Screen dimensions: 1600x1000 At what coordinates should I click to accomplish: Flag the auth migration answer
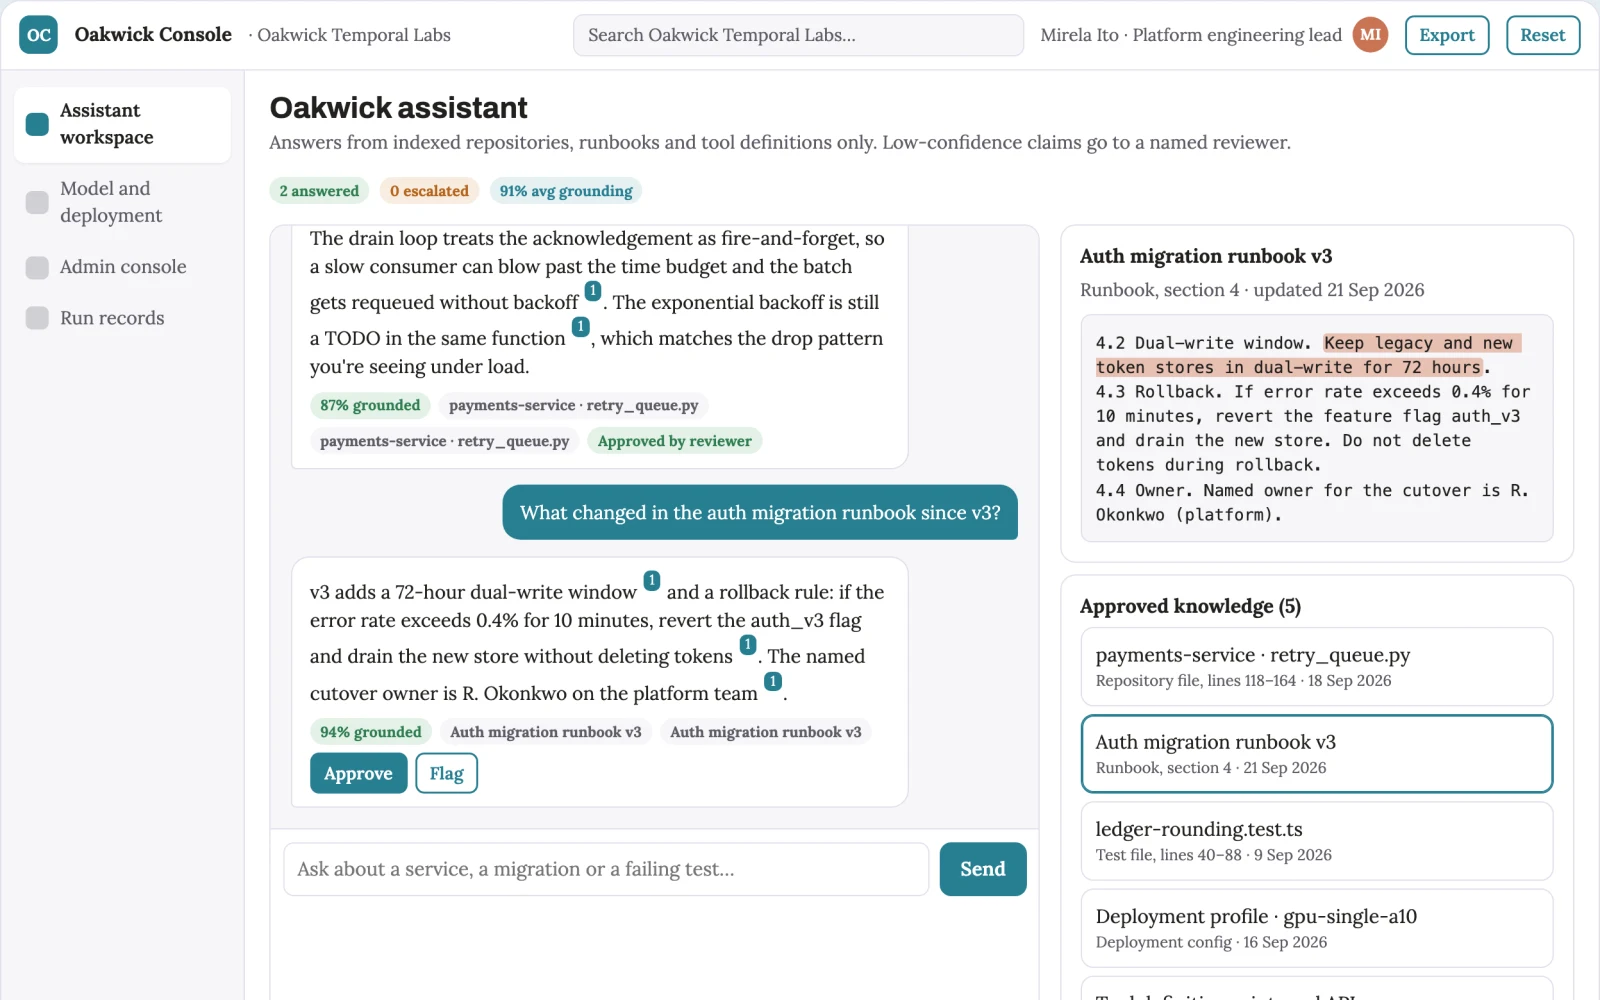click(x=446, y=773)
